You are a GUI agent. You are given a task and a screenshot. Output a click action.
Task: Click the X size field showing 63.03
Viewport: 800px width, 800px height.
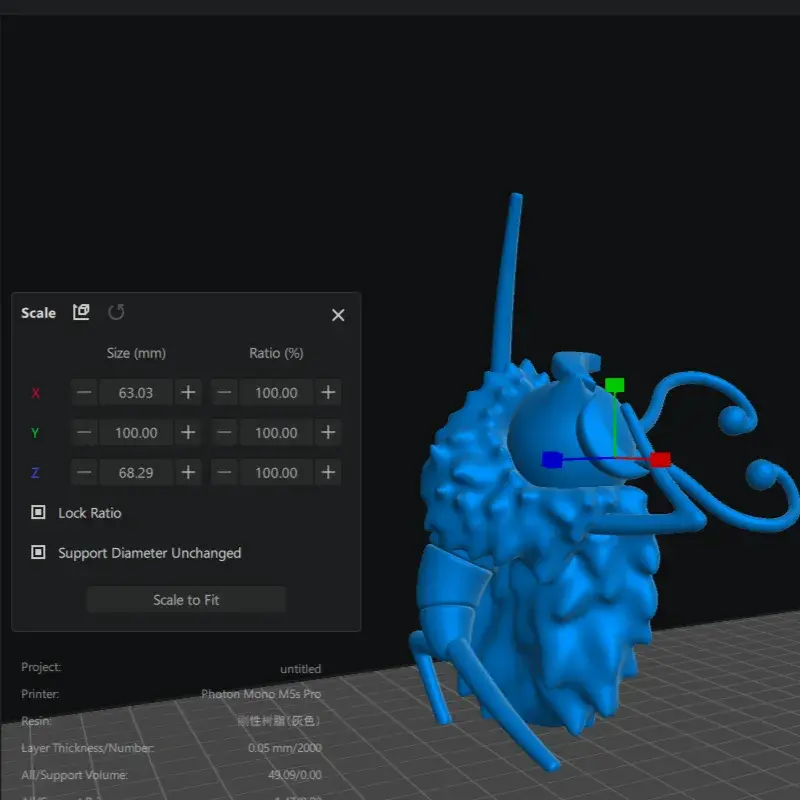pos(136,393)
